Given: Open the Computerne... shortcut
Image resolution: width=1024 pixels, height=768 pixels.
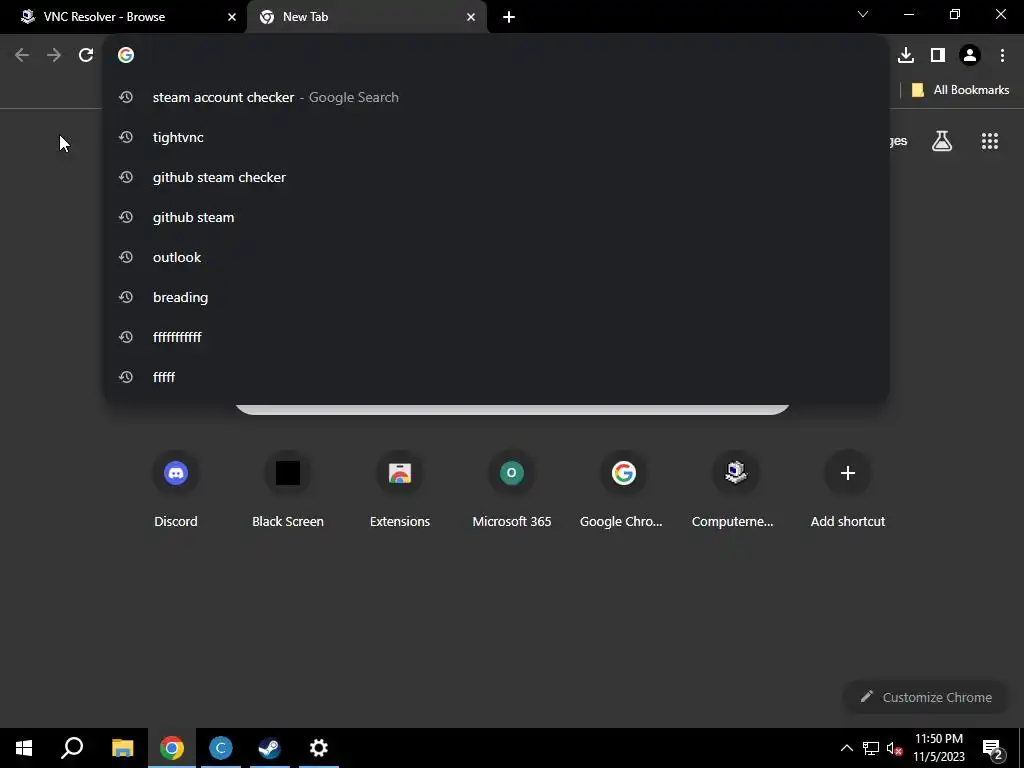Looking at the screenshot, I should pos(735,490).
